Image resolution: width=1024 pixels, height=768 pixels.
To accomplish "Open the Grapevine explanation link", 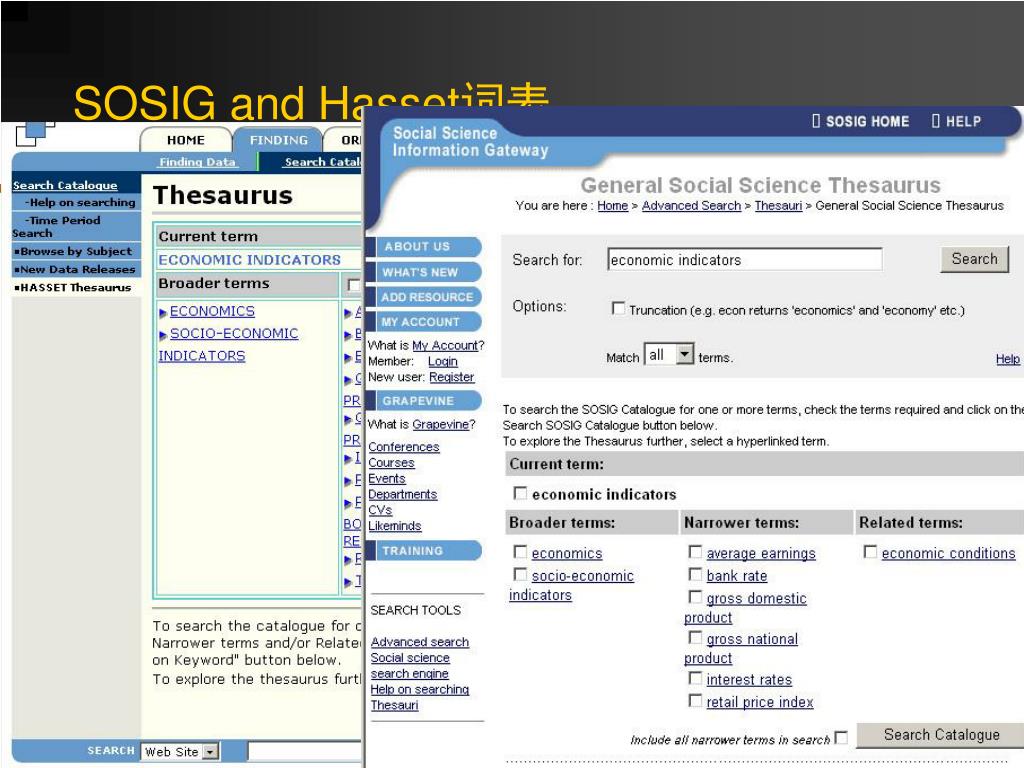I will pos(441,424).
